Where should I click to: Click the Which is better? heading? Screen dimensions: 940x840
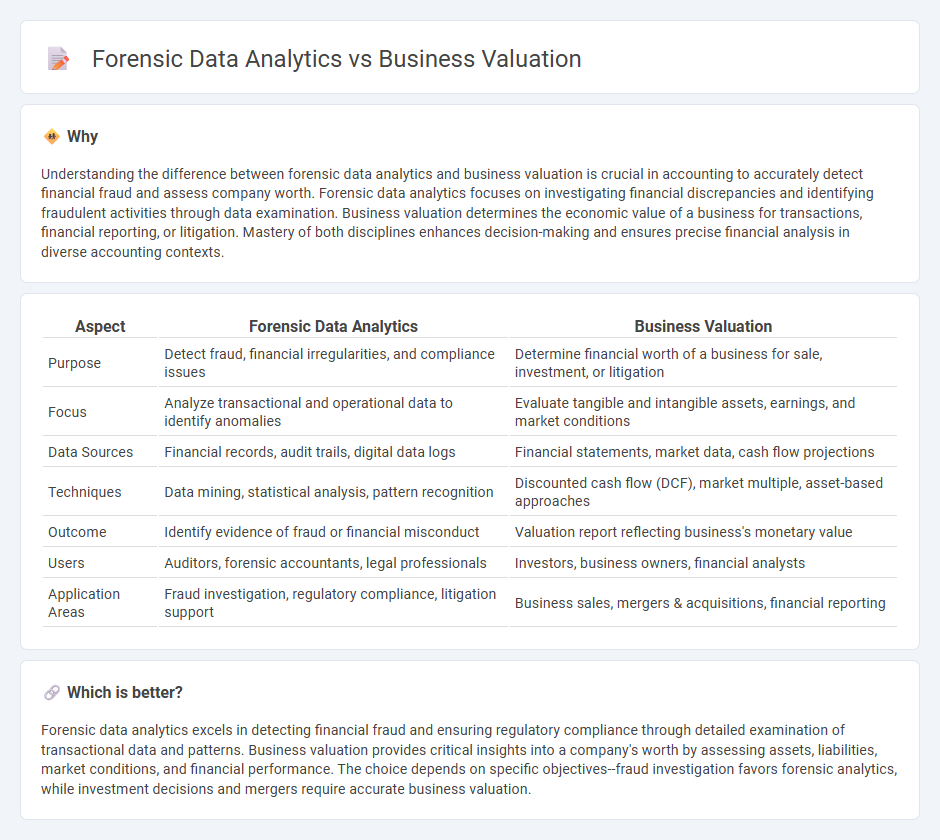coord(125,693)
